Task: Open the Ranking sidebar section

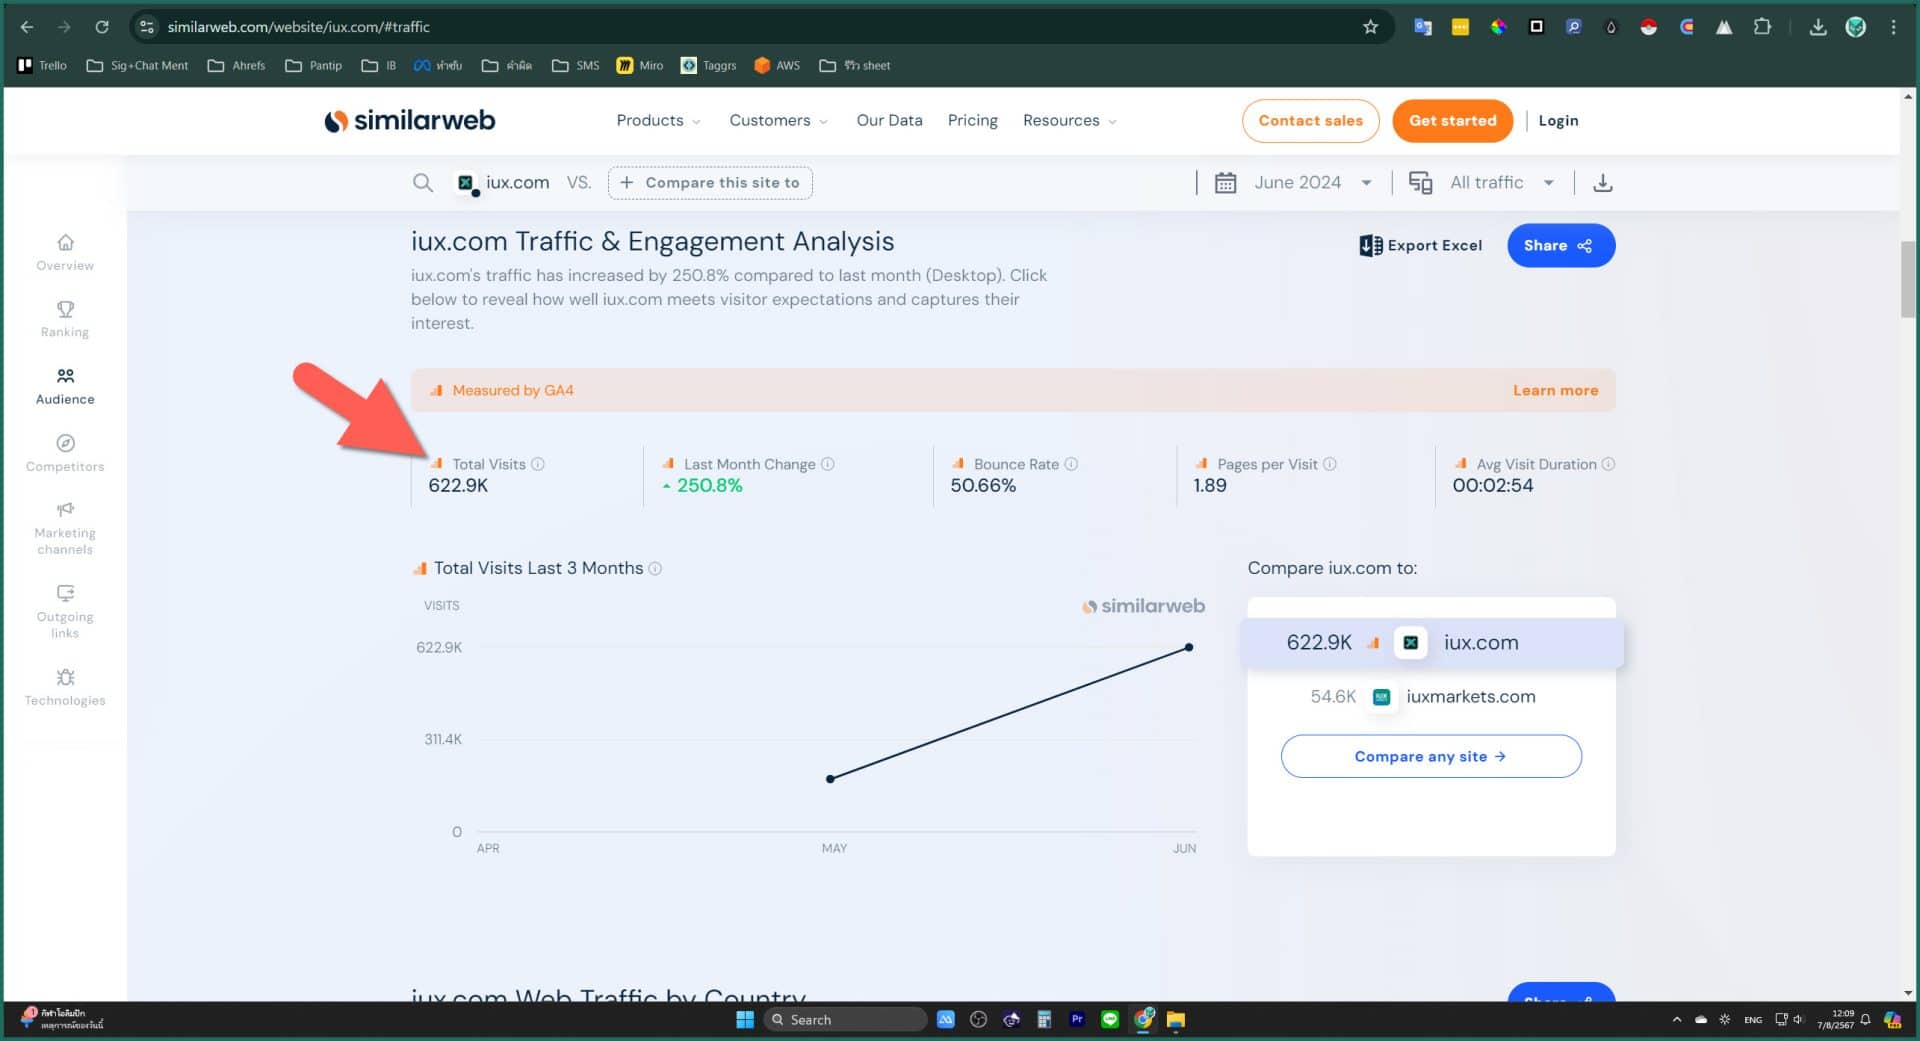Action: click(x=65, y=319)
